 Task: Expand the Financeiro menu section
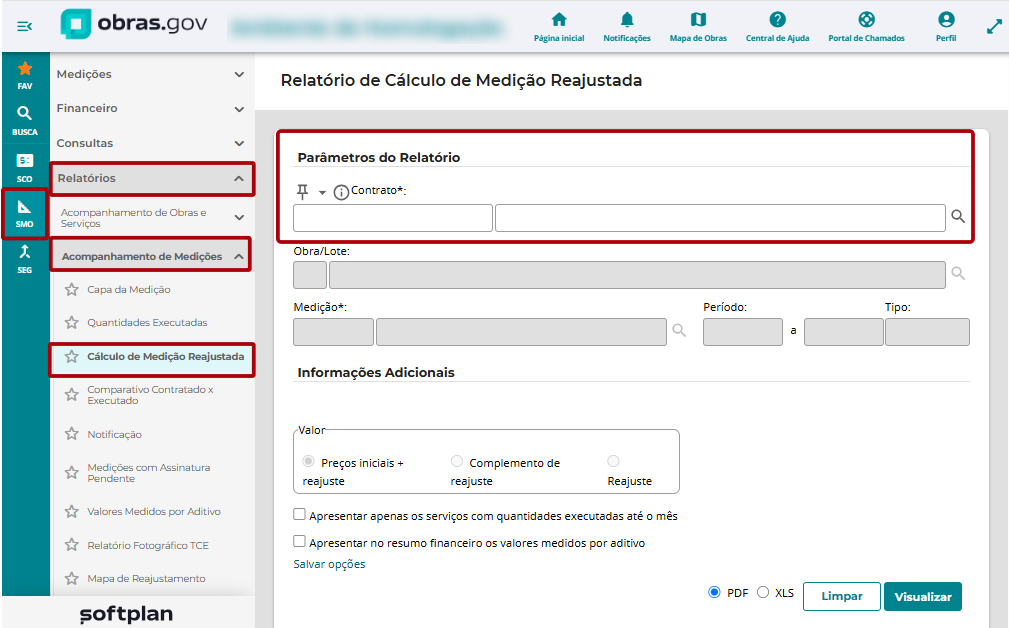(152, 108)
